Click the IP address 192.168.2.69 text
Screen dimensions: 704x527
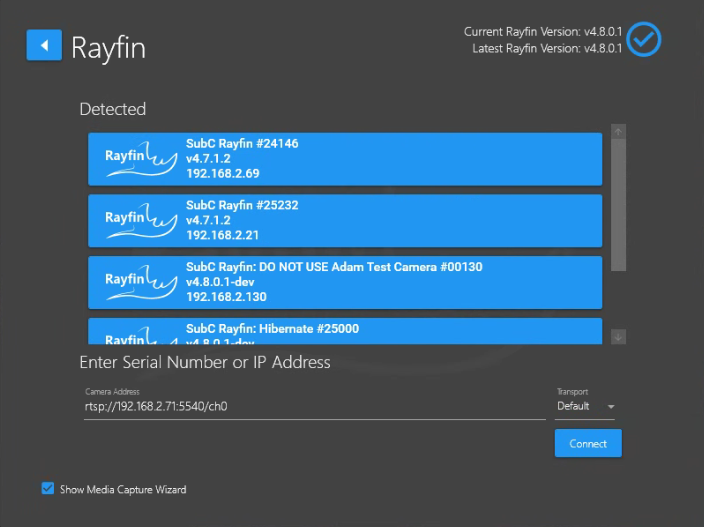coord(223,174)
